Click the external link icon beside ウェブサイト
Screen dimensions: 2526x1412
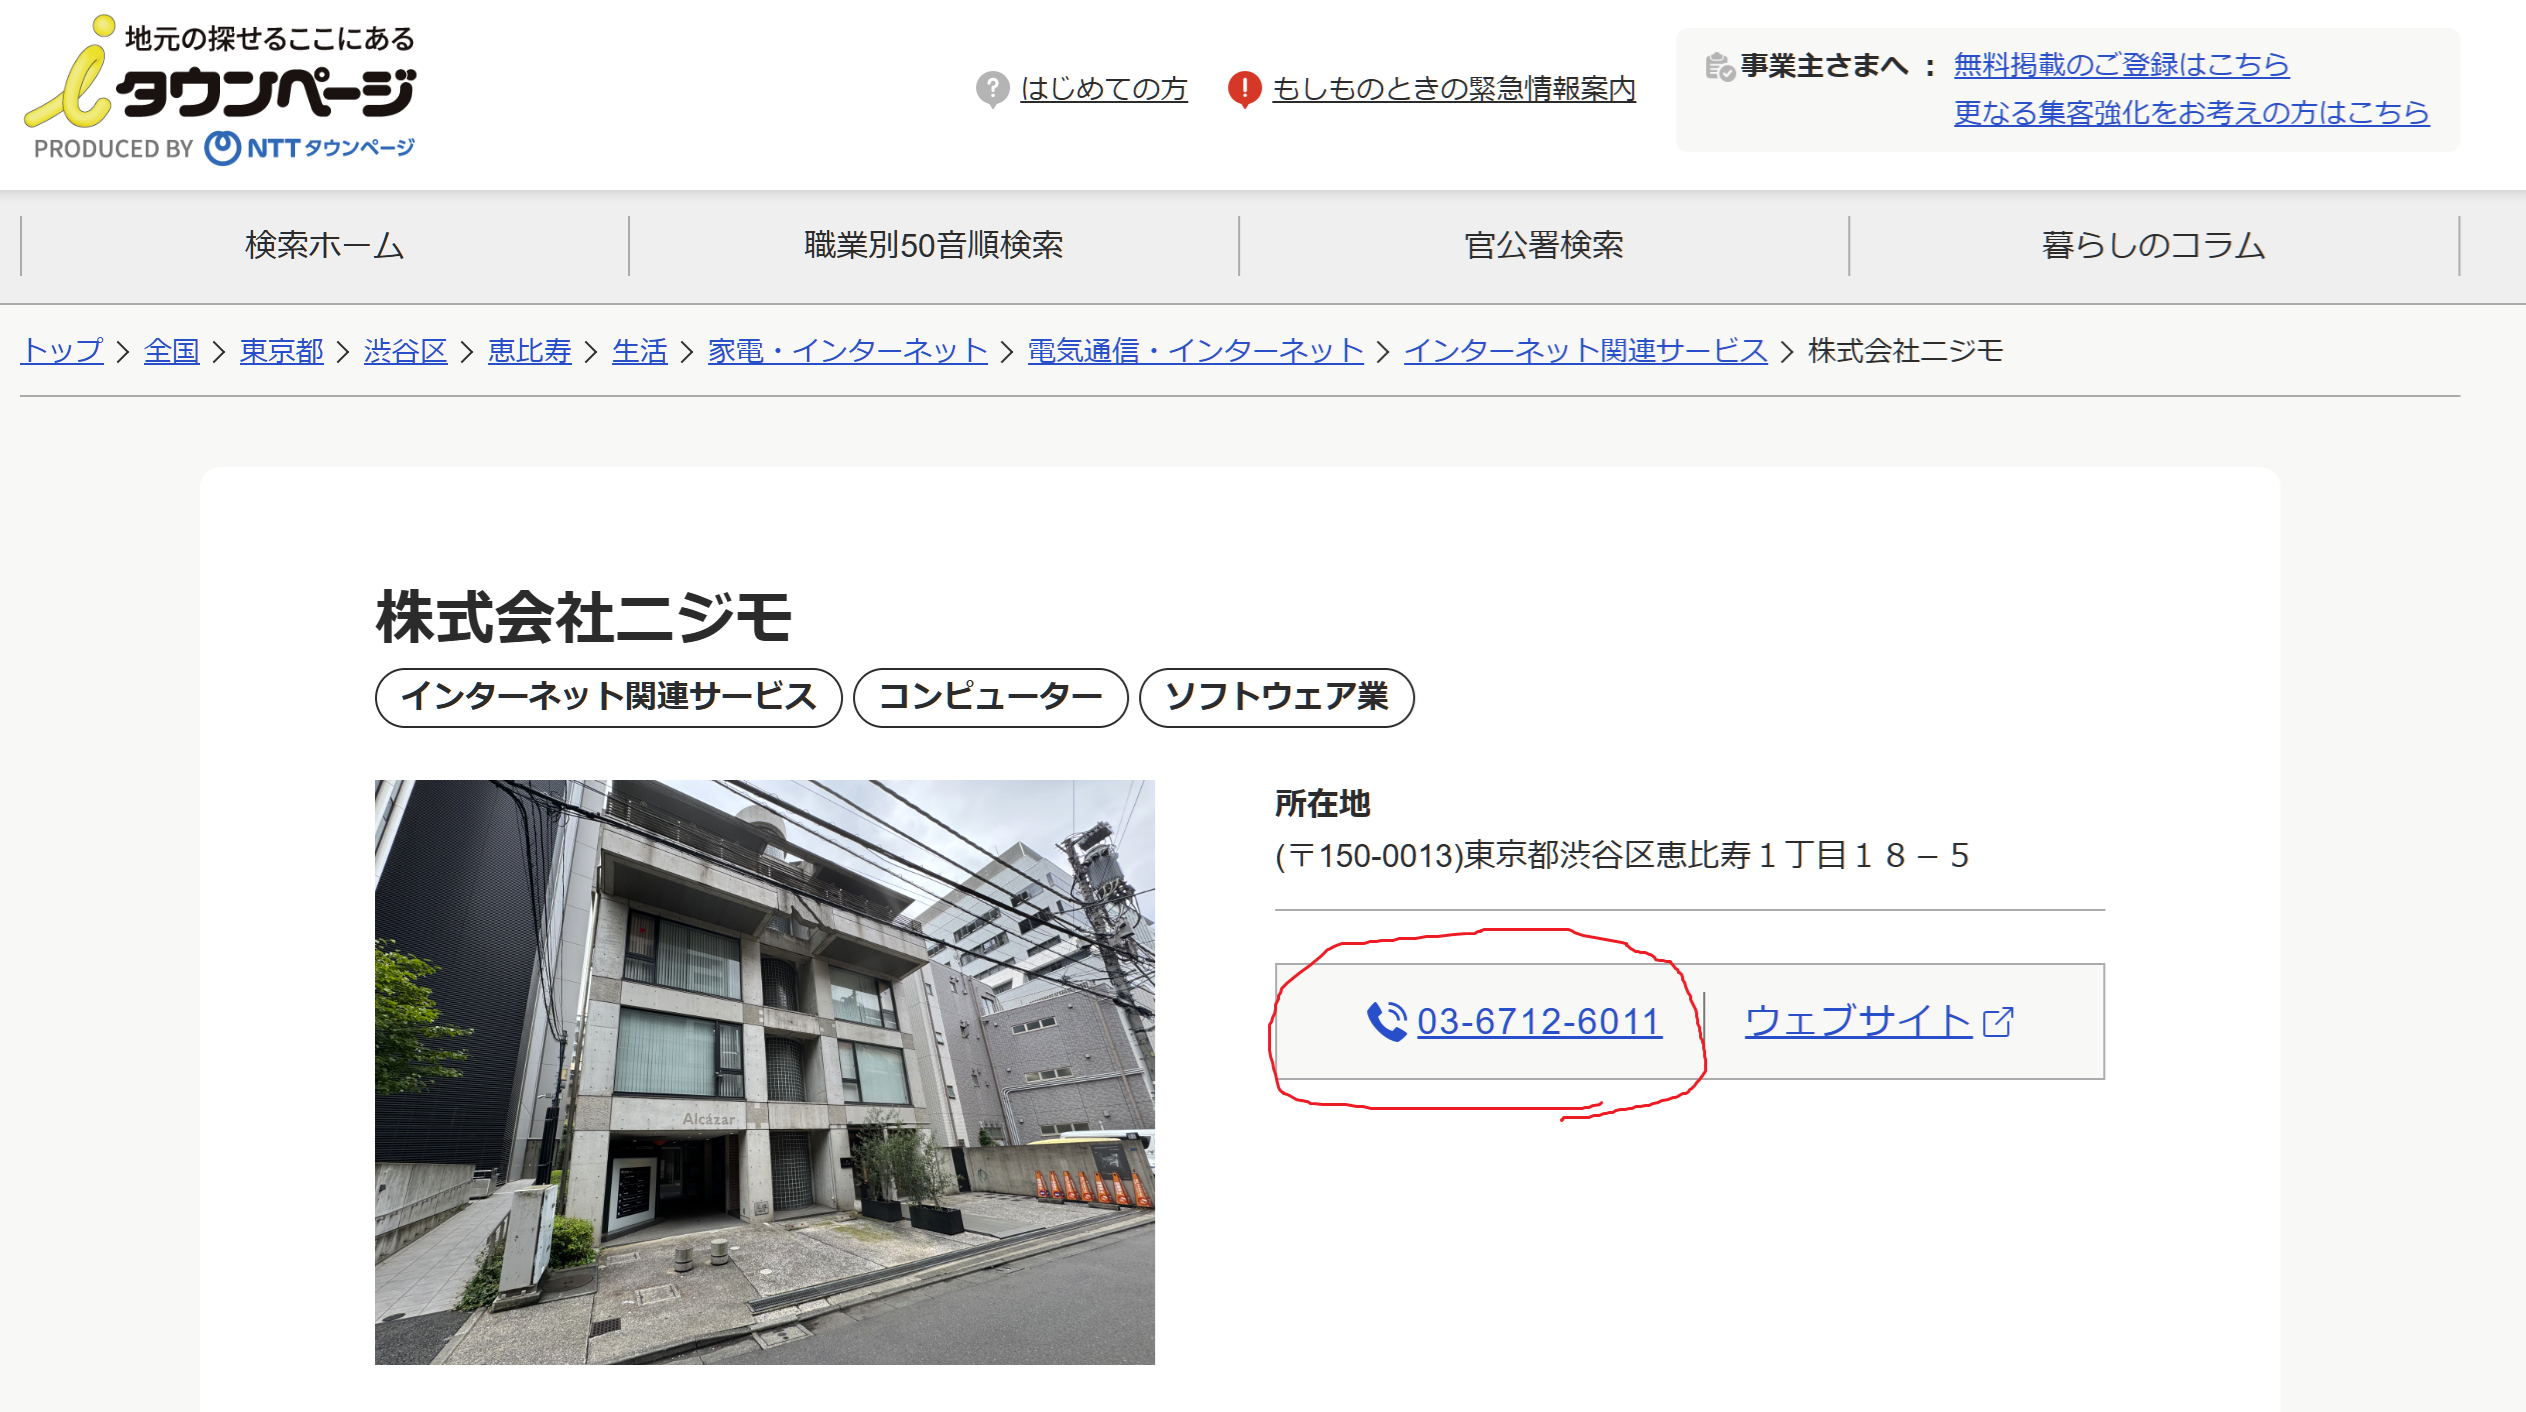point(1998,1021)
